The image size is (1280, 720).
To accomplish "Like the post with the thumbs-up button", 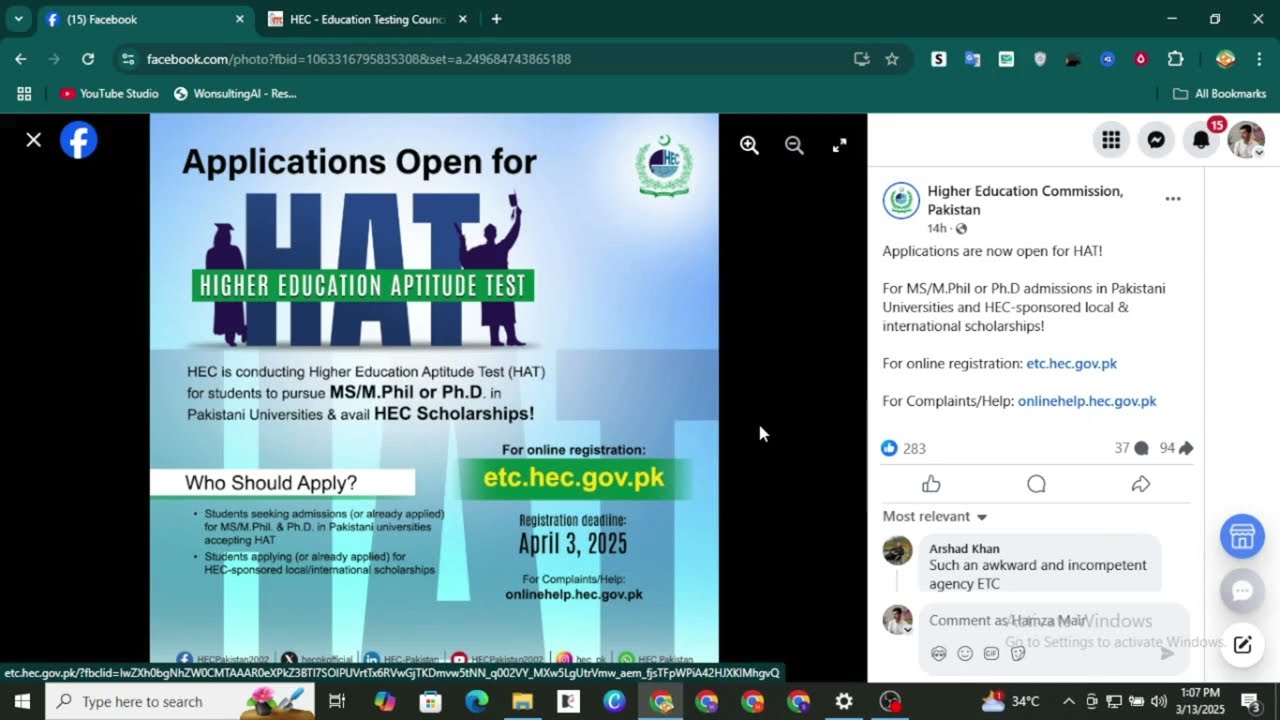I will coord(931,484).
